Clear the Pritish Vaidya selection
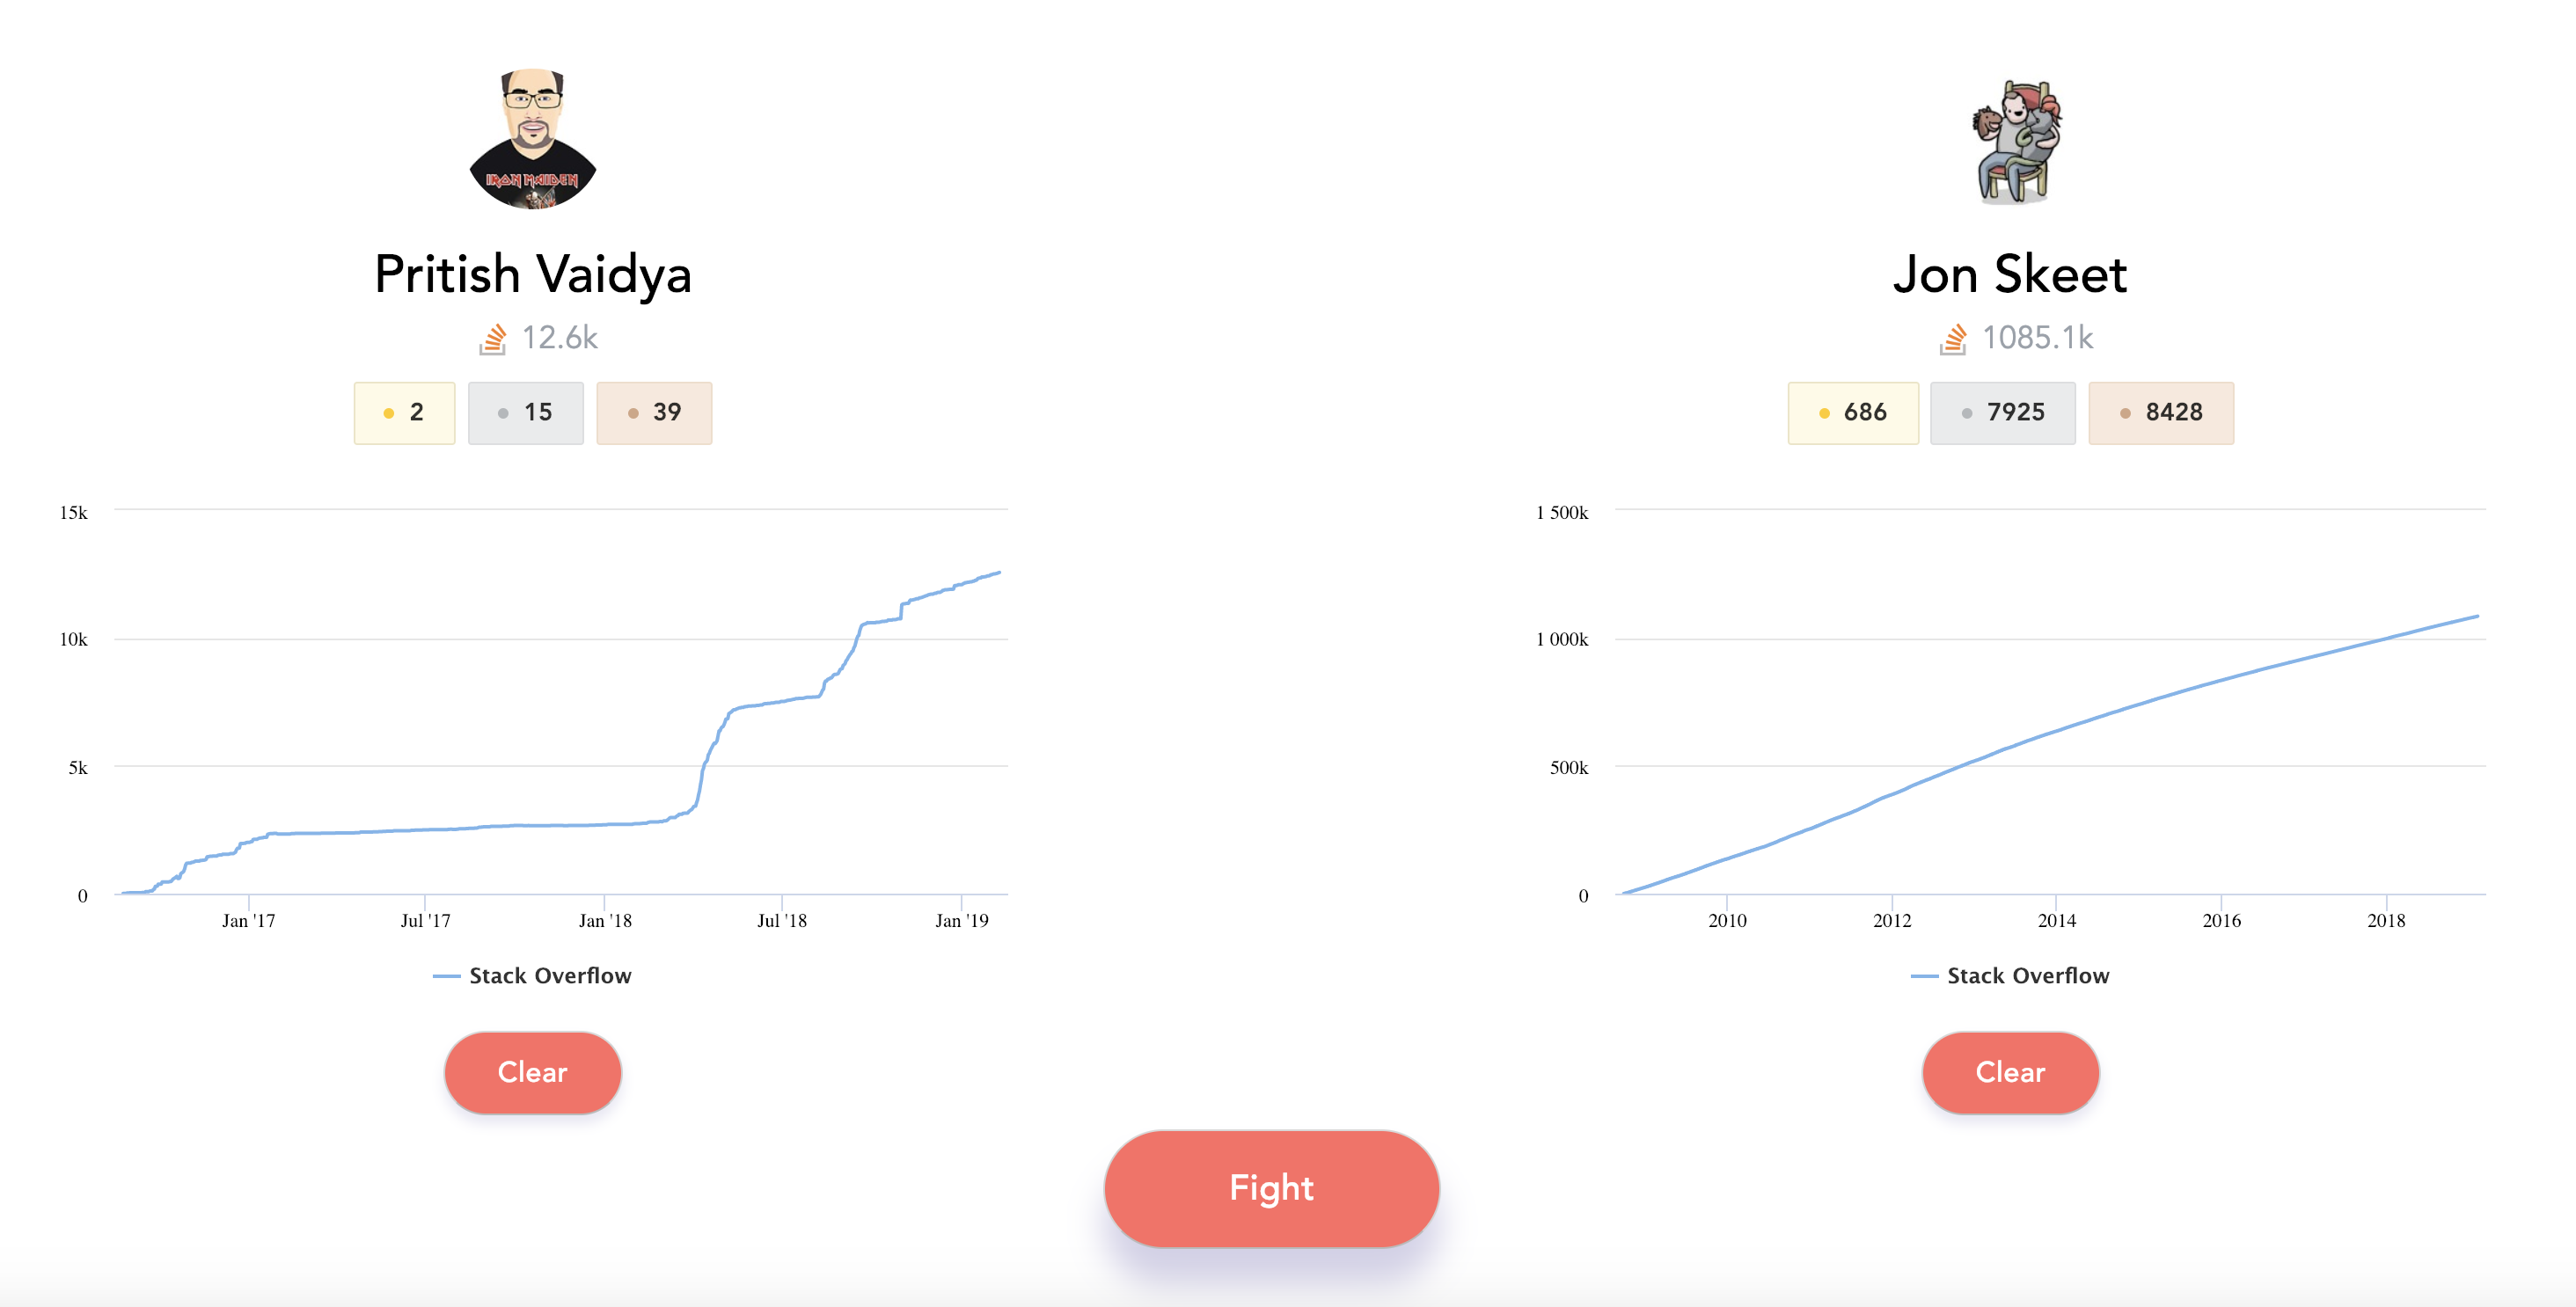 (x=532, y=1072)
